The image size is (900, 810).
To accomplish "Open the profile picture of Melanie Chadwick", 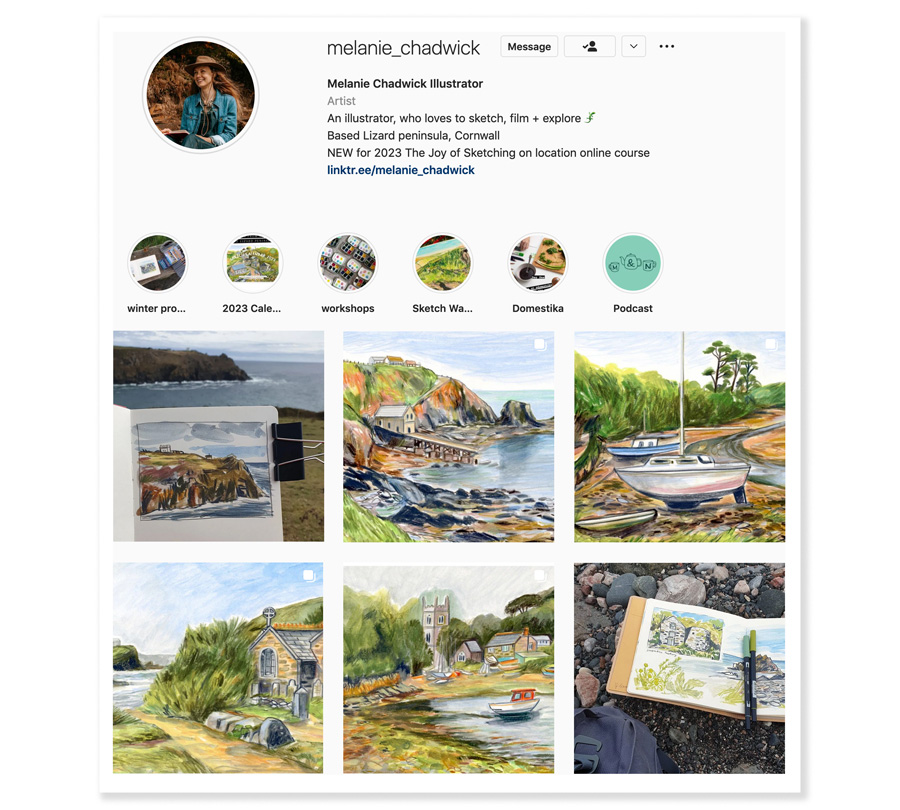I will point(200,95).
